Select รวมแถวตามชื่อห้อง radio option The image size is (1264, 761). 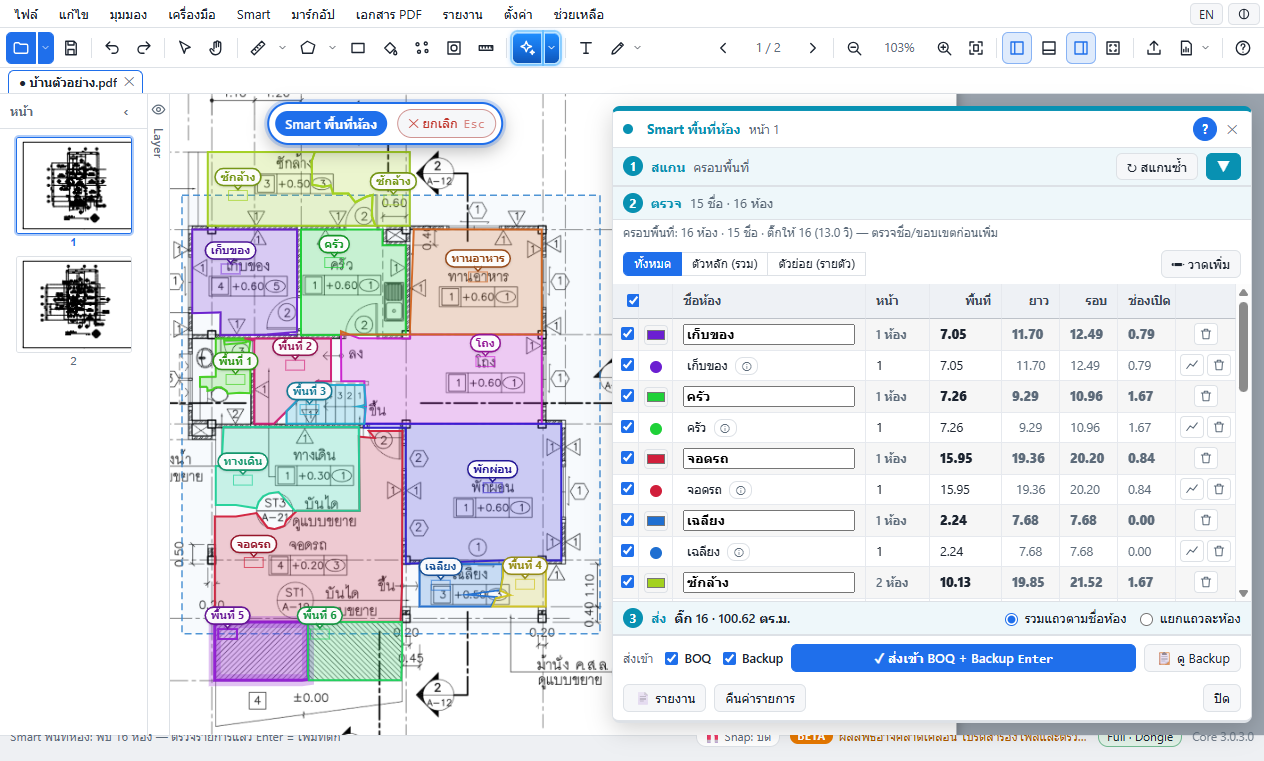[x=1011, y=619]
